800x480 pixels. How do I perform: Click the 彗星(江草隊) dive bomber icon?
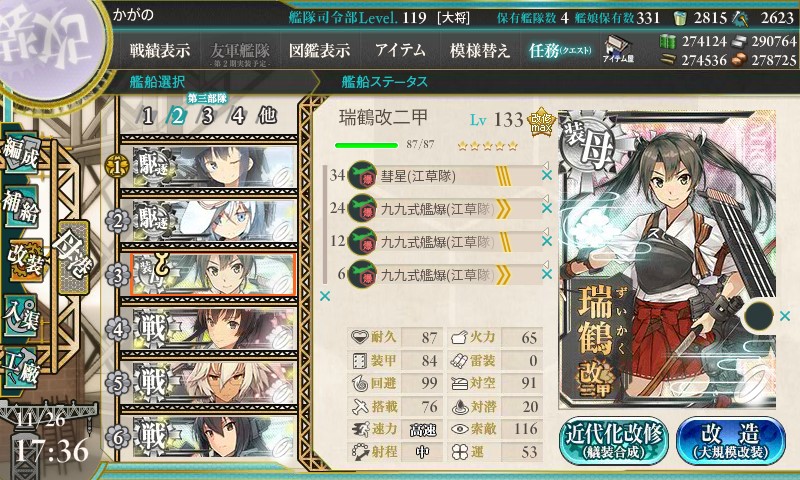pos(362,175)
